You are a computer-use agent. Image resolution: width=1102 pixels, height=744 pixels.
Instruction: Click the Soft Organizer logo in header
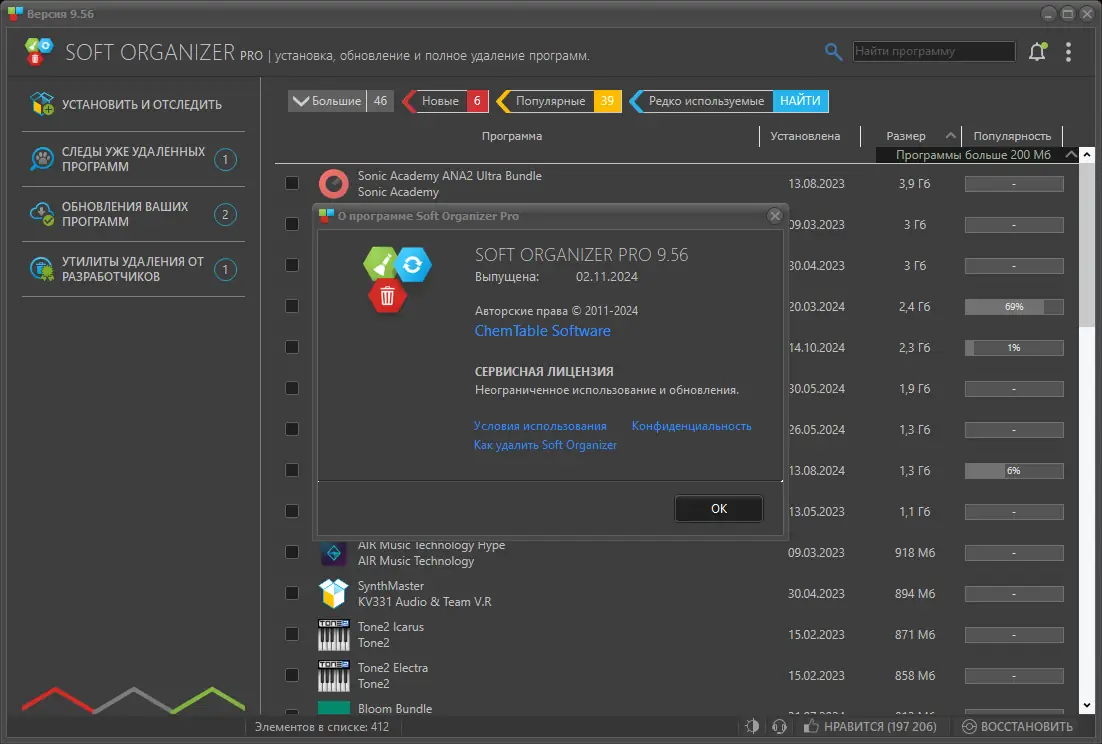[39, 52]
